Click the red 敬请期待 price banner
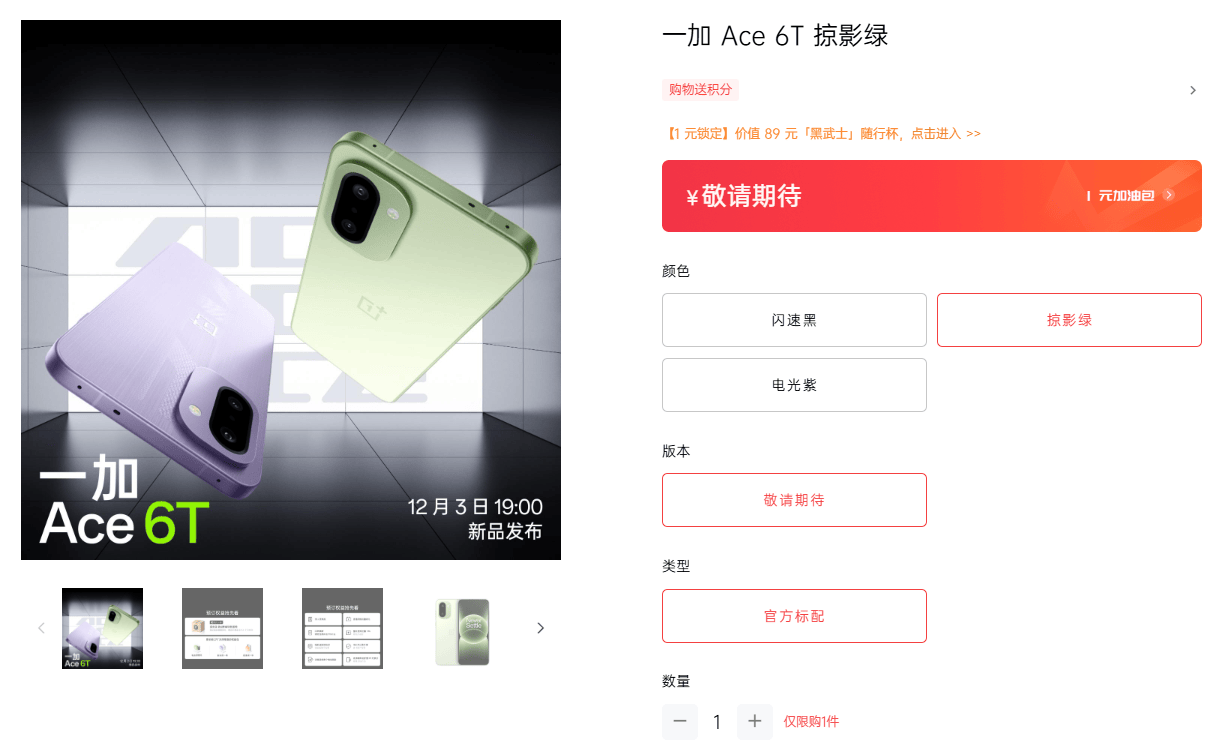 (932, 196)
